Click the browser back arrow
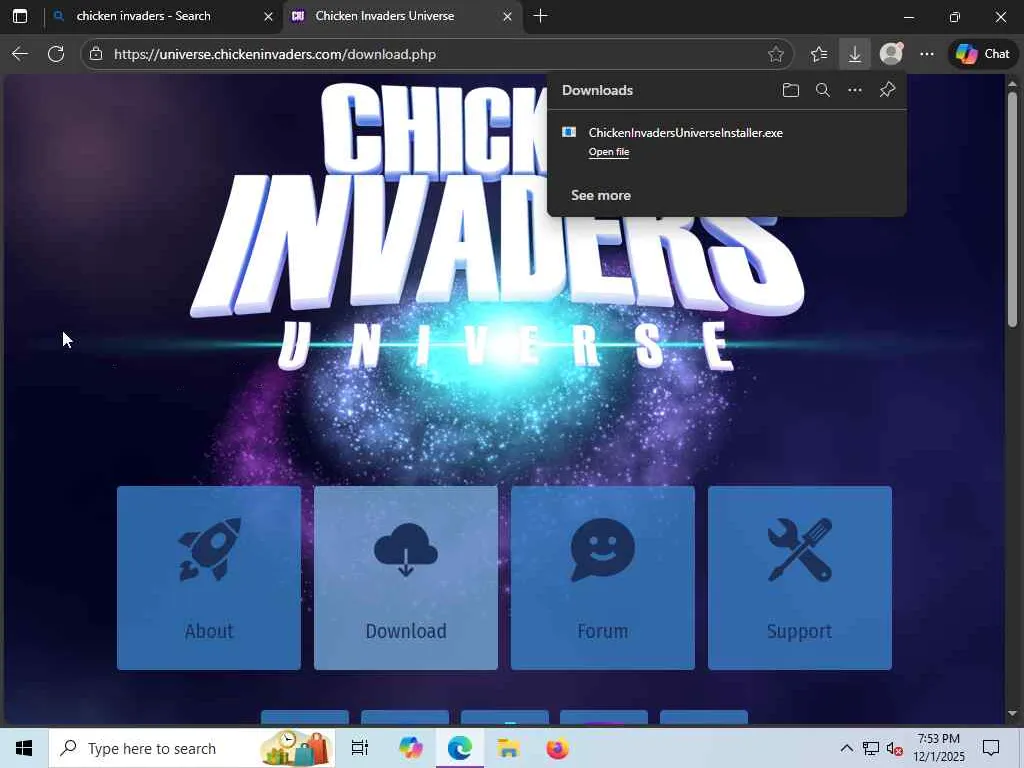Viewport: 1024px width, 768px height. [20, 54]
